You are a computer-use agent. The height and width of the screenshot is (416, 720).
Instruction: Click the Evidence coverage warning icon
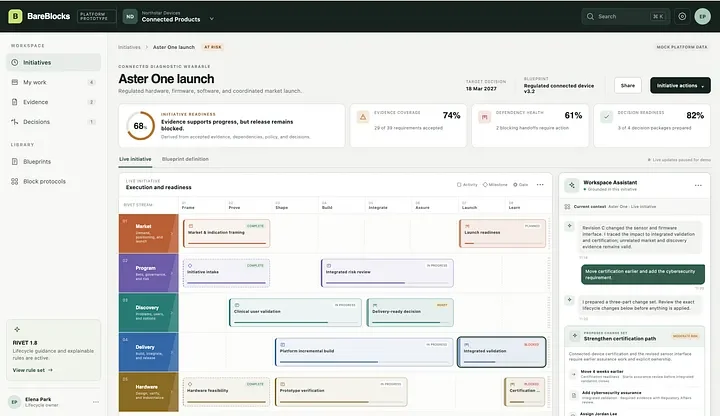click(363, 117)
